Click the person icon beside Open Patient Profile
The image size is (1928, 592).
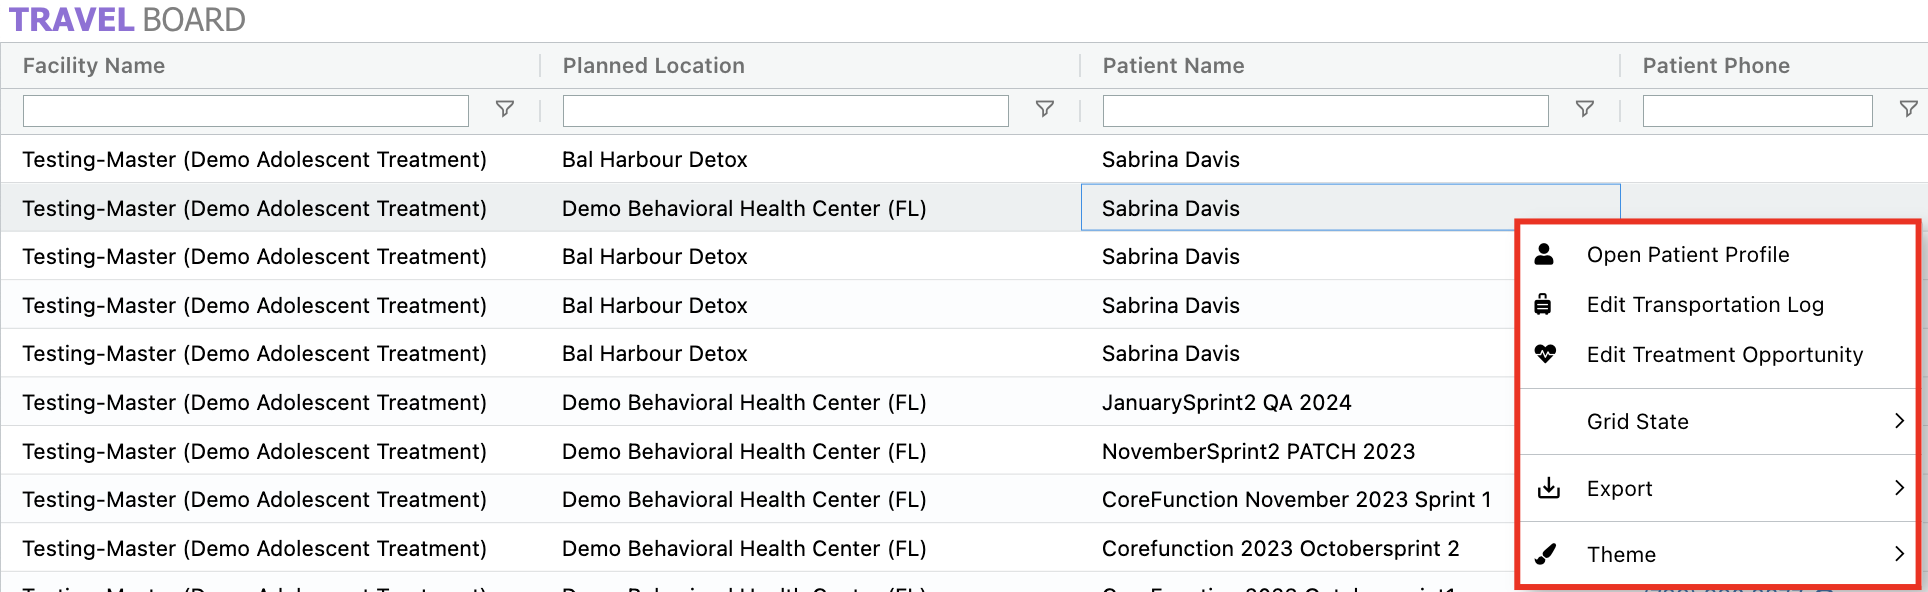1545,255
